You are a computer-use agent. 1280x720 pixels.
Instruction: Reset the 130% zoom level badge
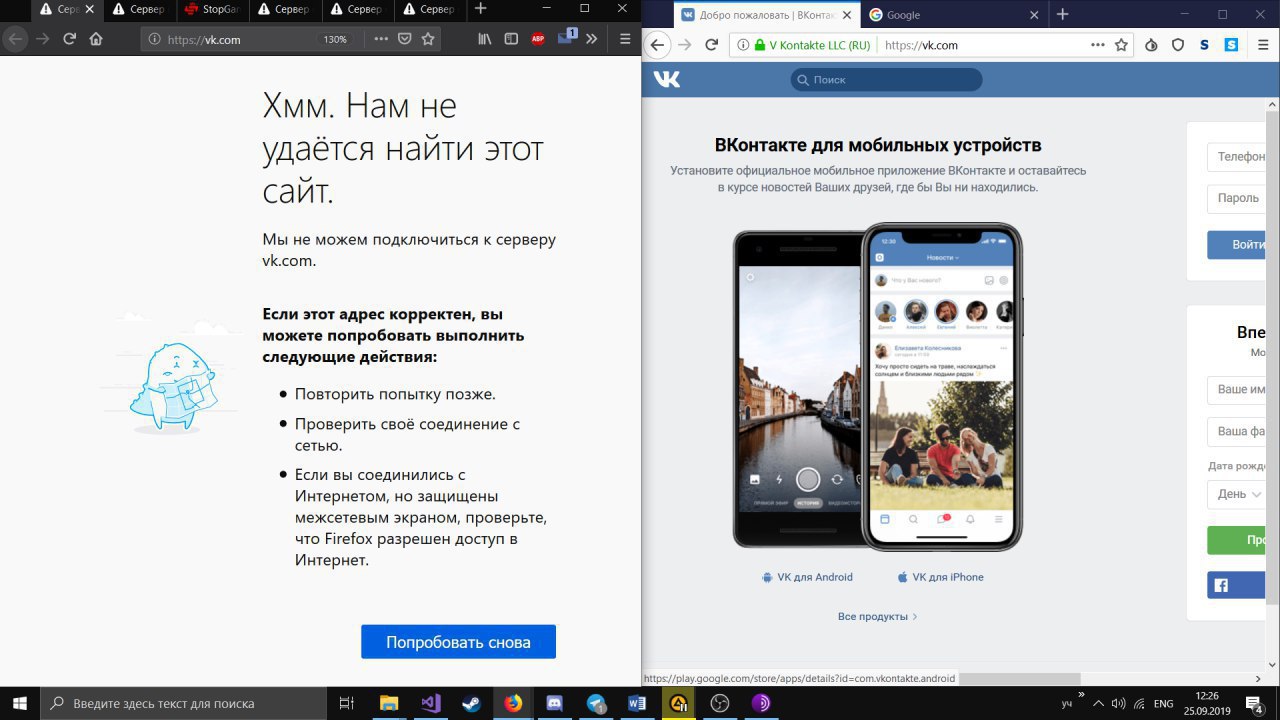(334, 40)
